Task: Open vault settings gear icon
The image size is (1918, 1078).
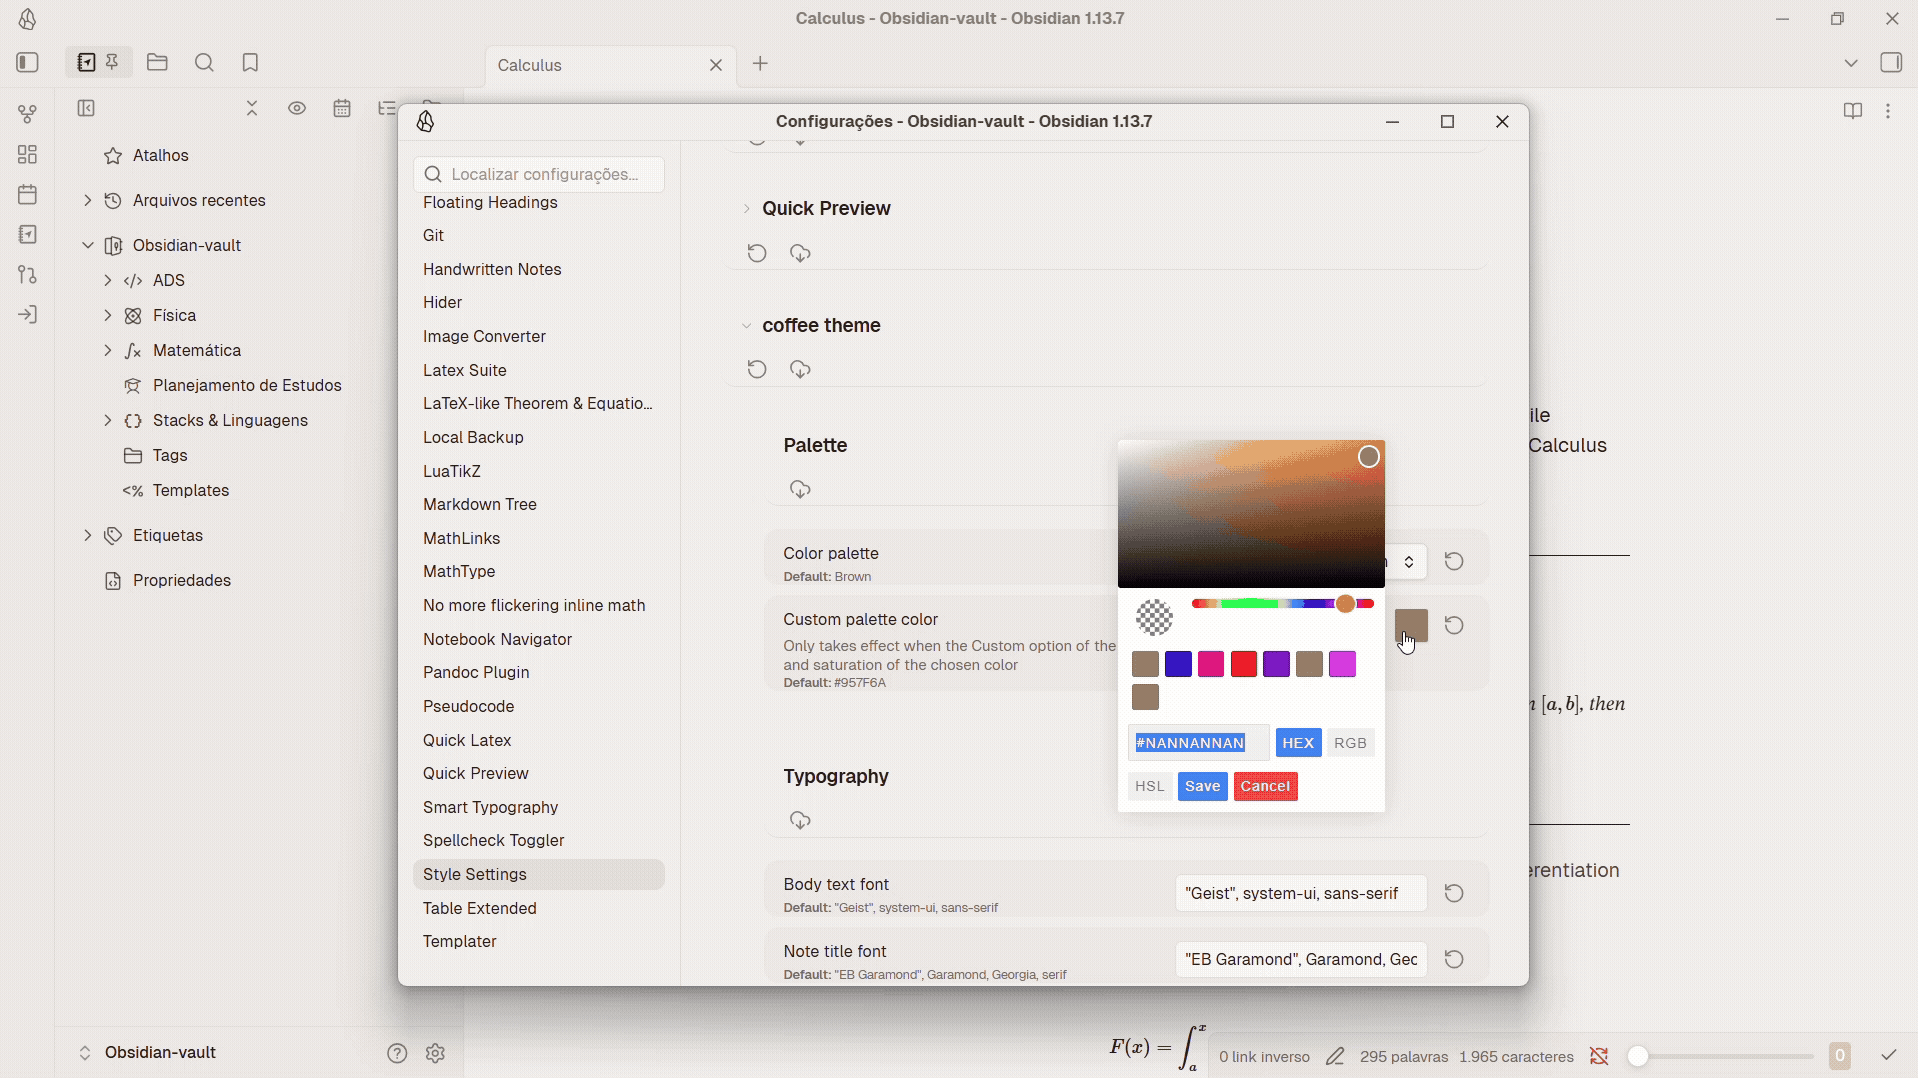Action: [x=435, y=1053]
